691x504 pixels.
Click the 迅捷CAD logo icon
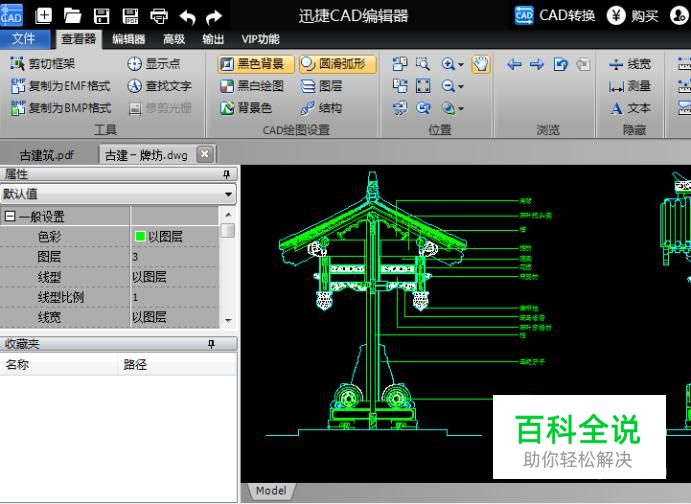[11, 15]
